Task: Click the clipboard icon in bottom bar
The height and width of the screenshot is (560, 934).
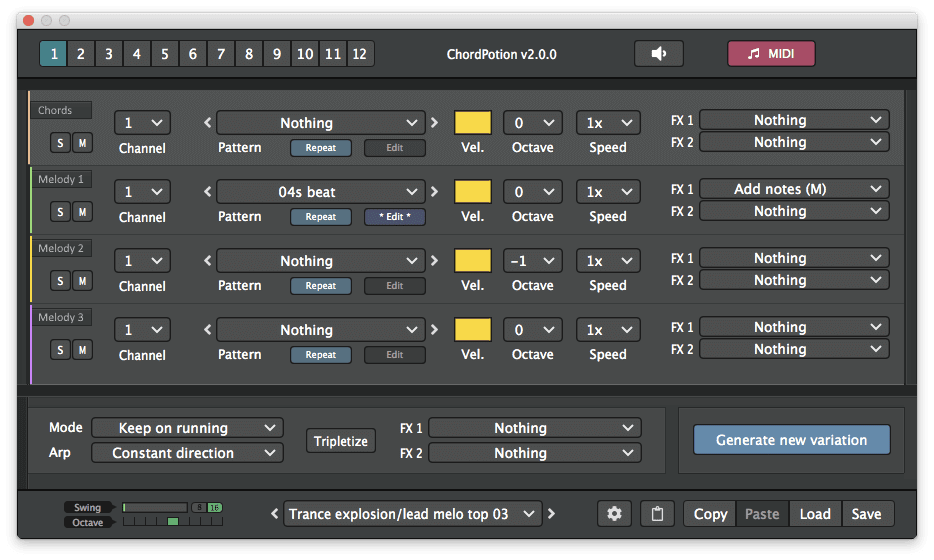Action: [657, 514]
